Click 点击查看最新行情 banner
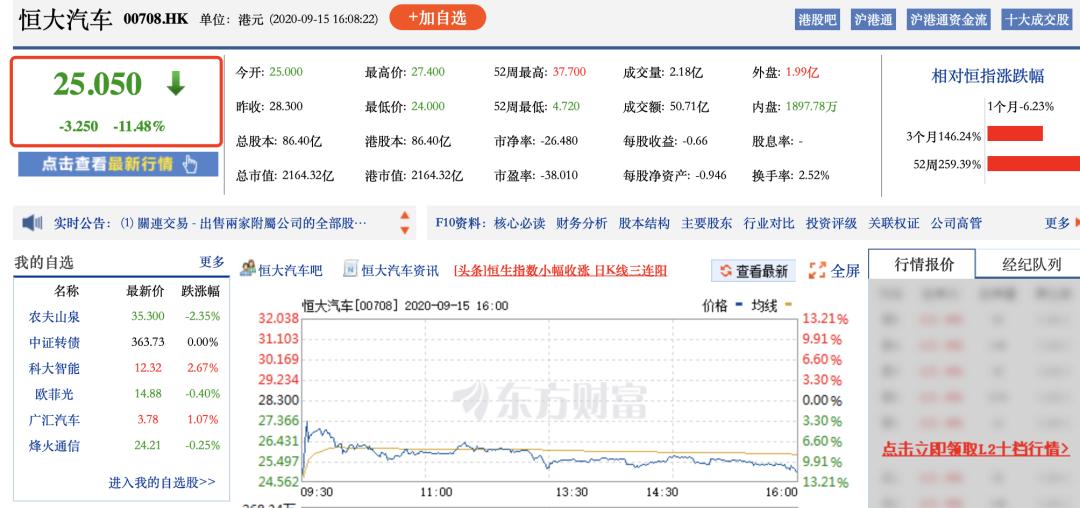 118,165
